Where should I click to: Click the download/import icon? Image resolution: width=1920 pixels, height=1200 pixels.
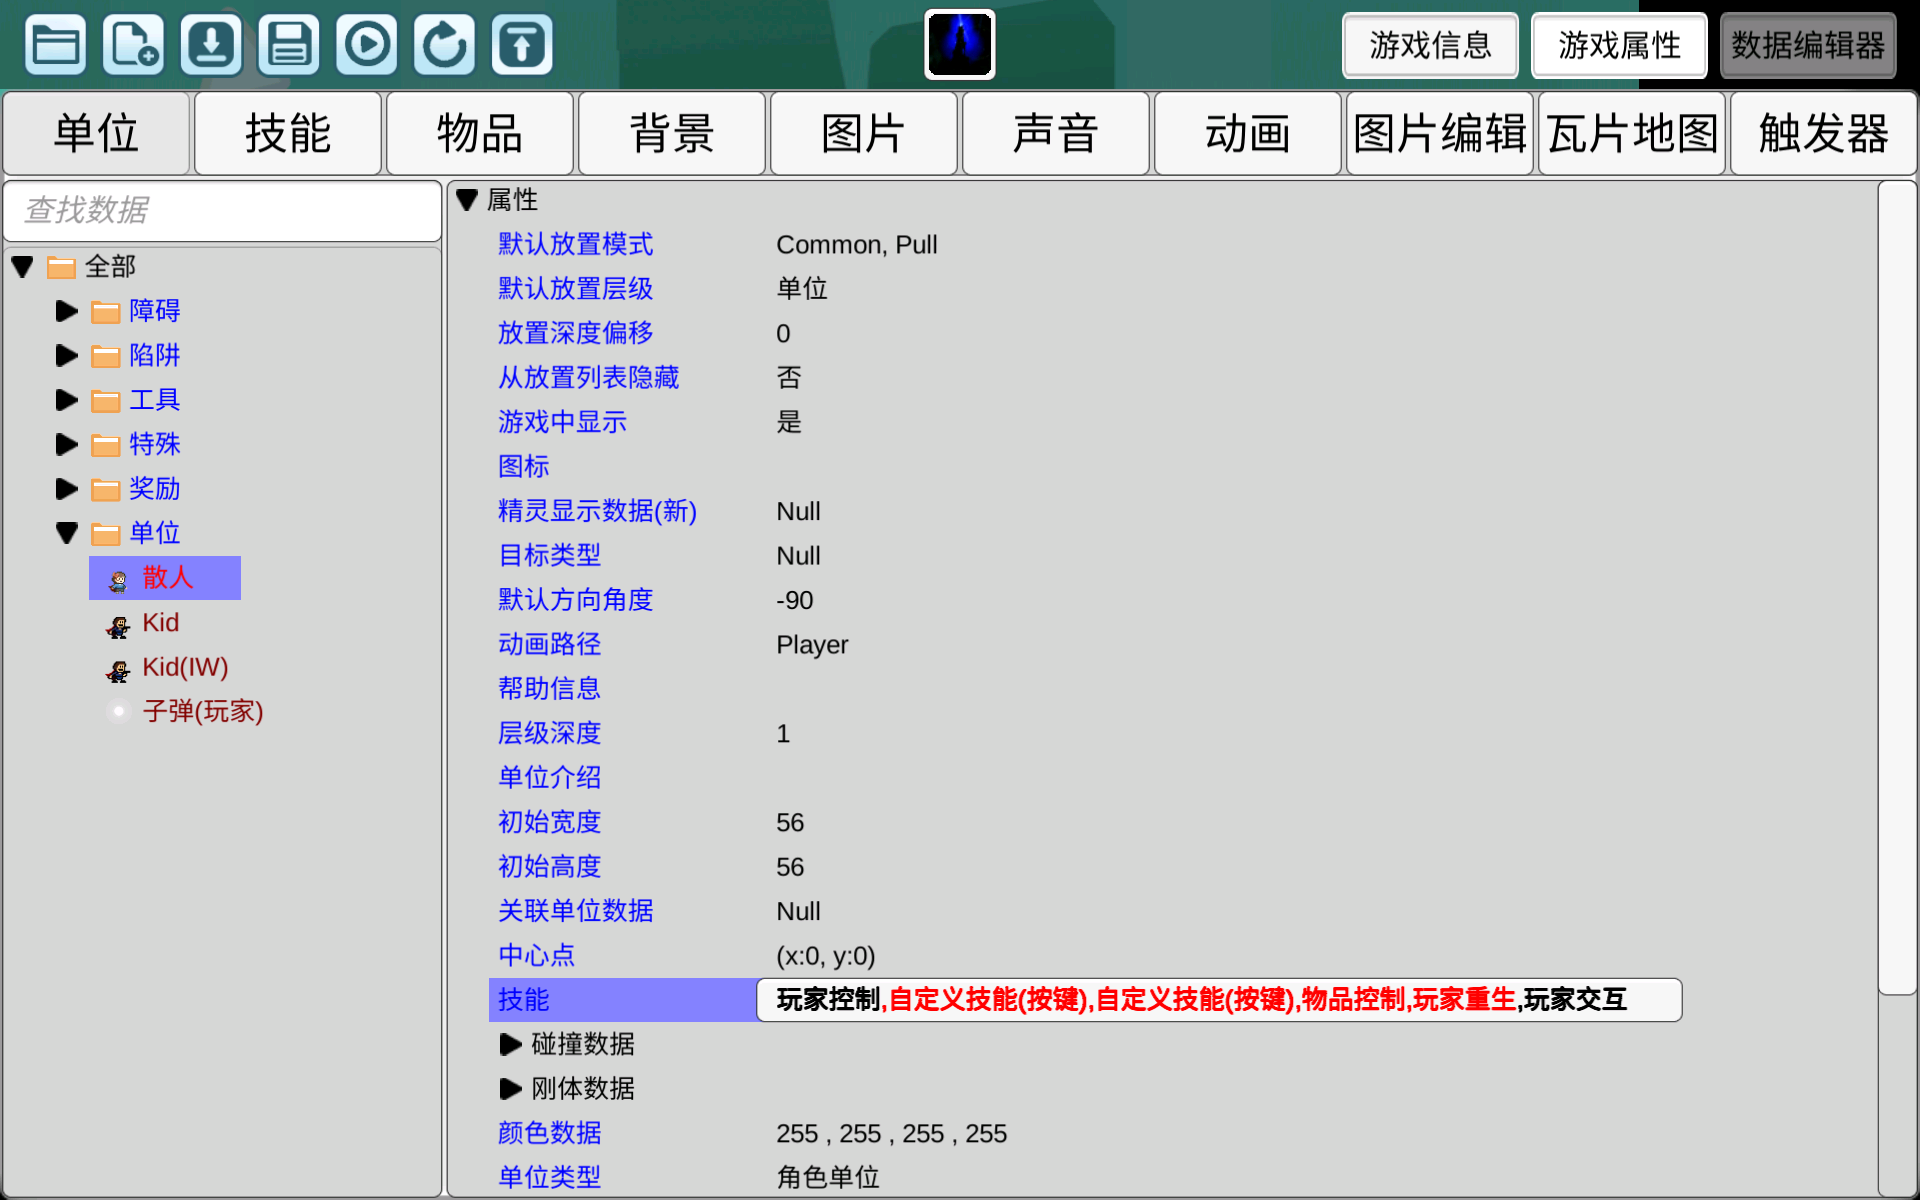pos(211,45)
